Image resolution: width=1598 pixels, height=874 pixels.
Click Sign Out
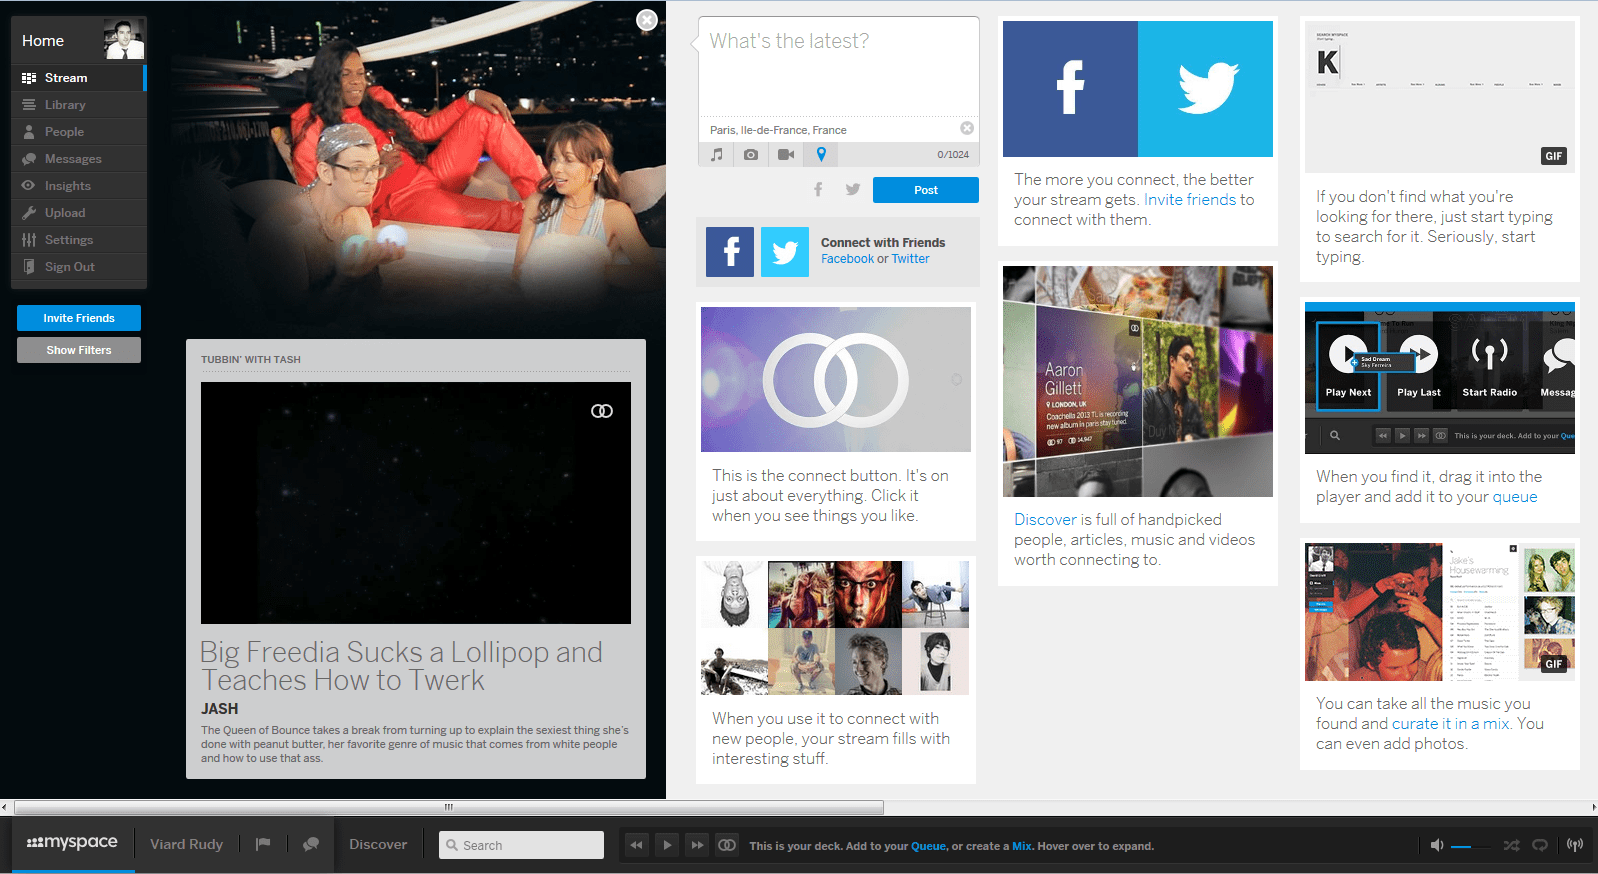click(x=79, y=267)
